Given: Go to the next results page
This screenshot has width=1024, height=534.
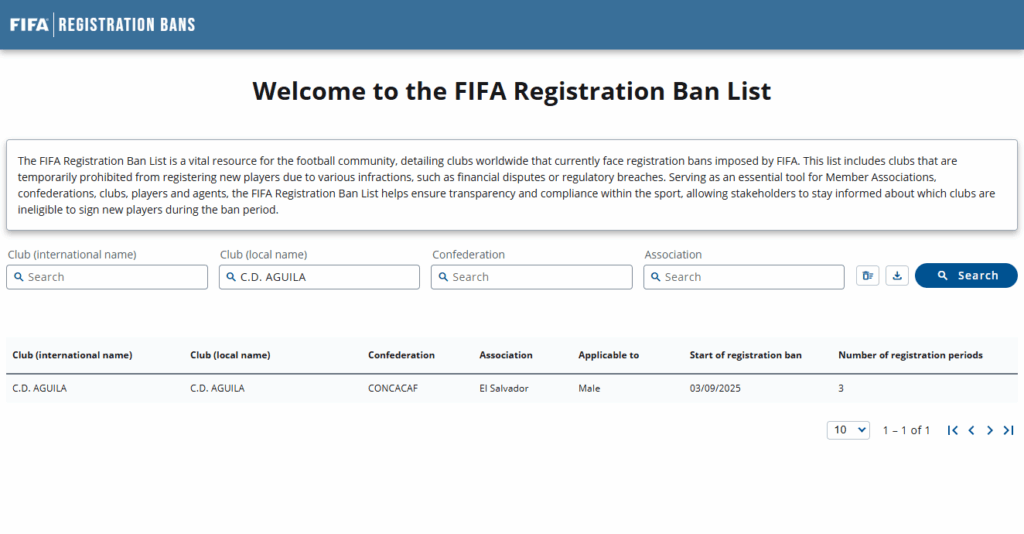Looking at the screenshot, I should pyautogui.click(x=990, y=430).
